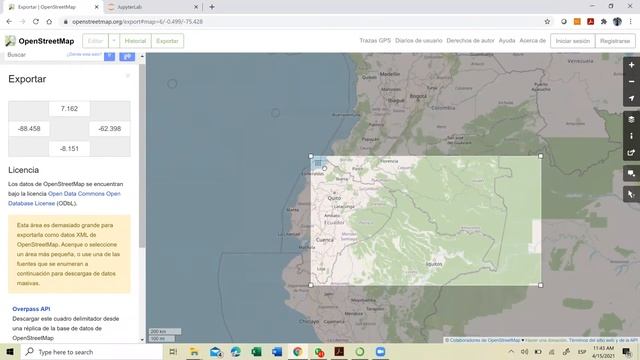640x360 pixels.
Task: Click the OpenStreetMap logo
Action: tap(40, 41)
